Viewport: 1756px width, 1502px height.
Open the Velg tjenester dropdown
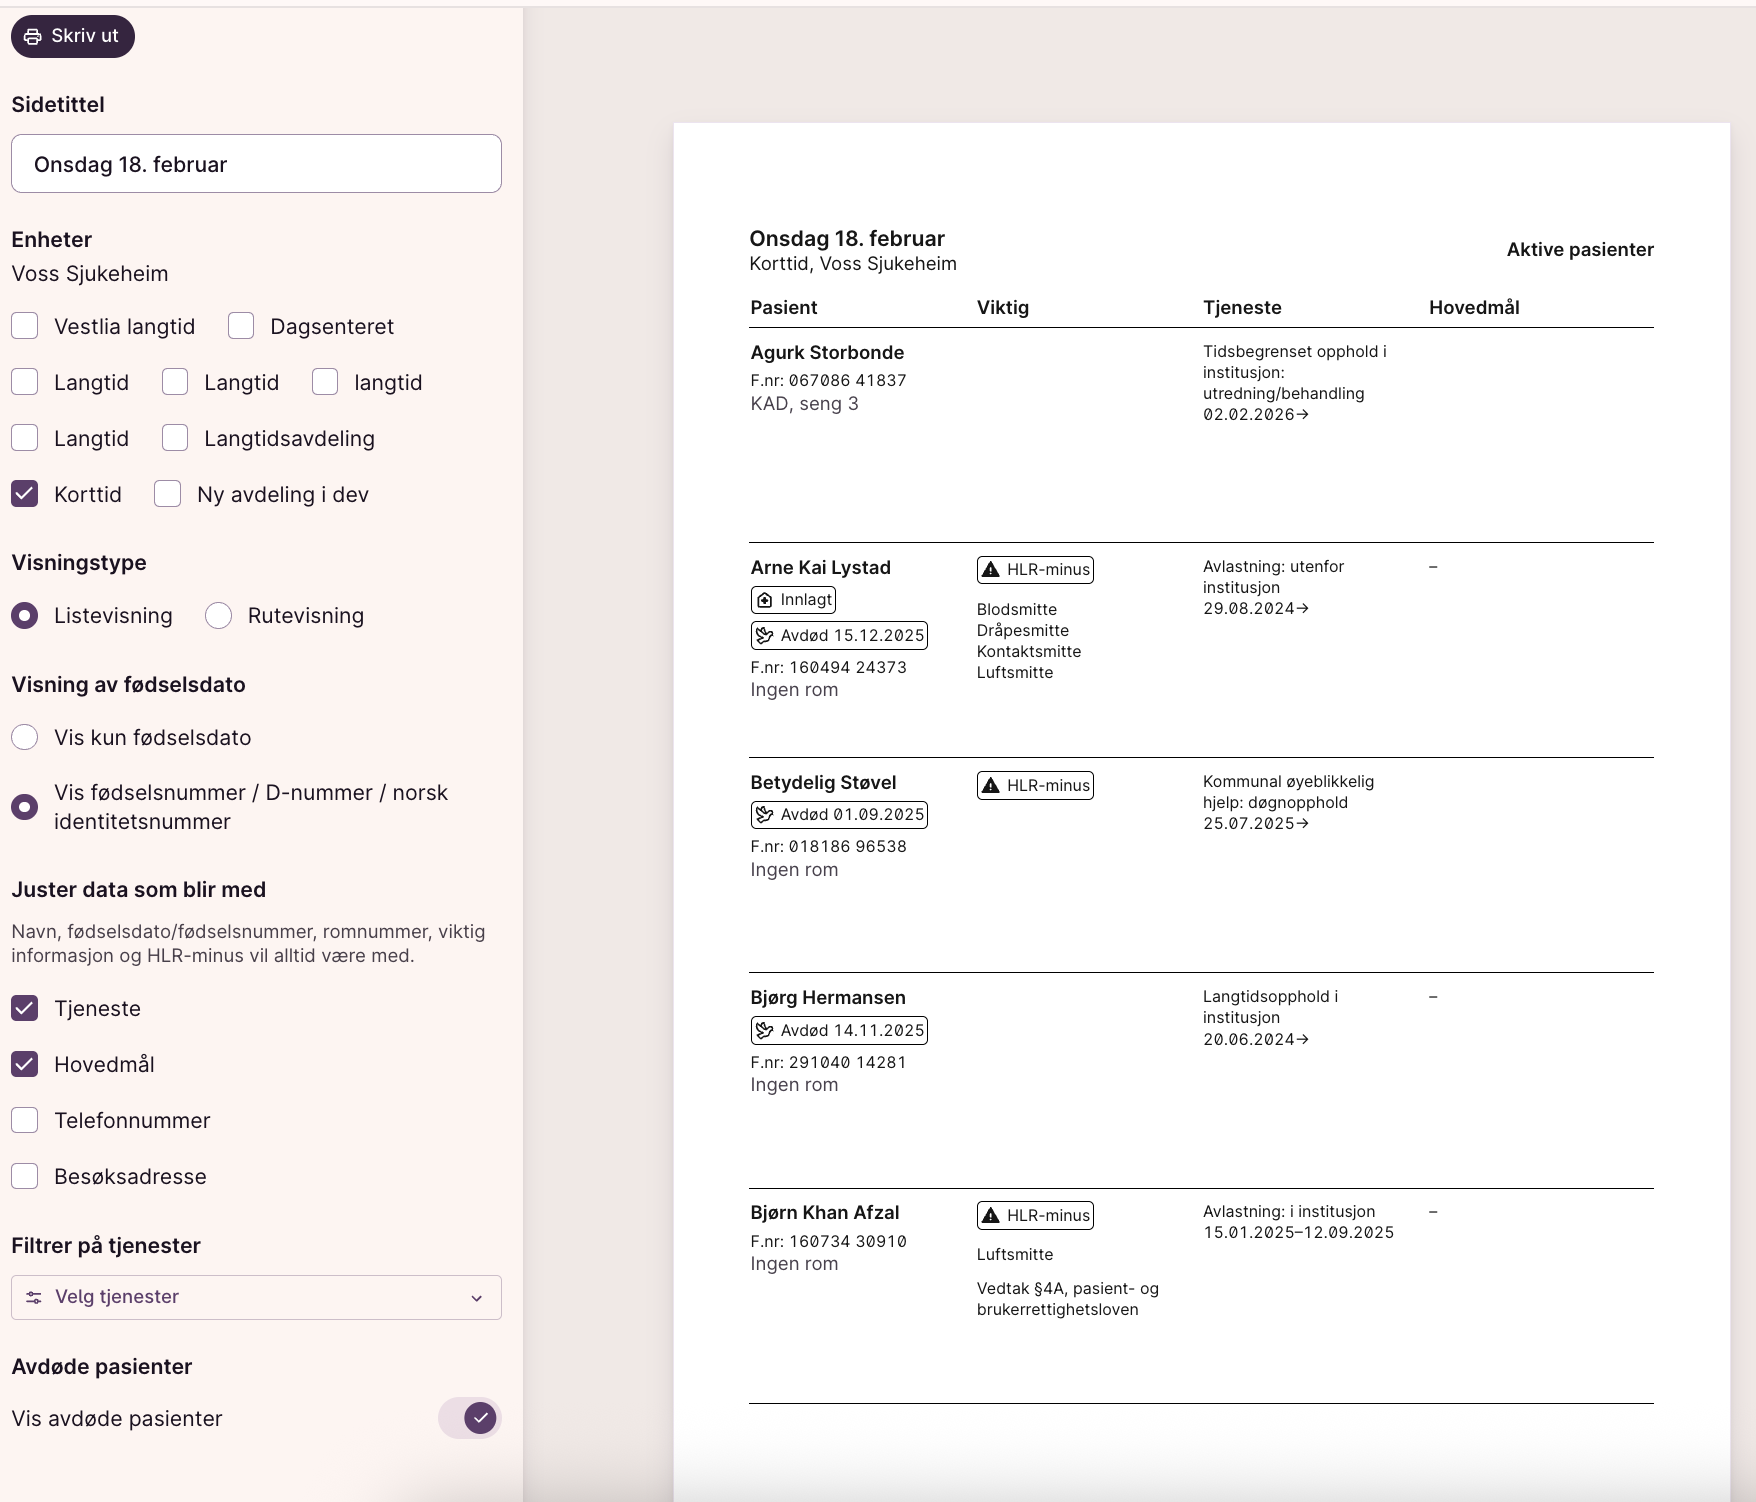[x=256, y=1297]
